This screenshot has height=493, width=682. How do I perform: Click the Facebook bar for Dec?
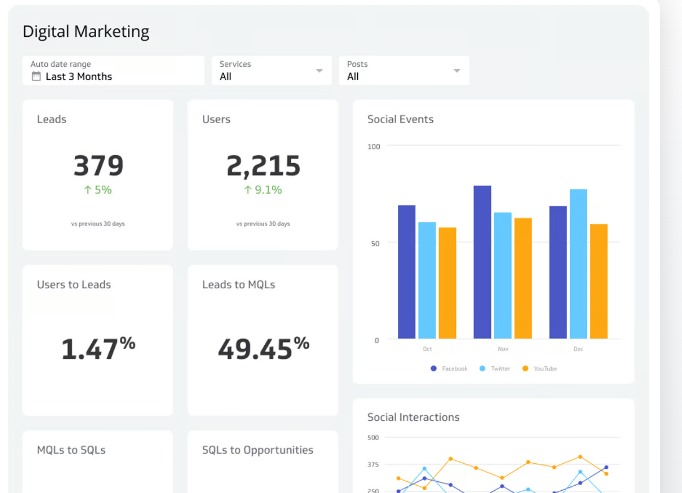pos(558,272)
